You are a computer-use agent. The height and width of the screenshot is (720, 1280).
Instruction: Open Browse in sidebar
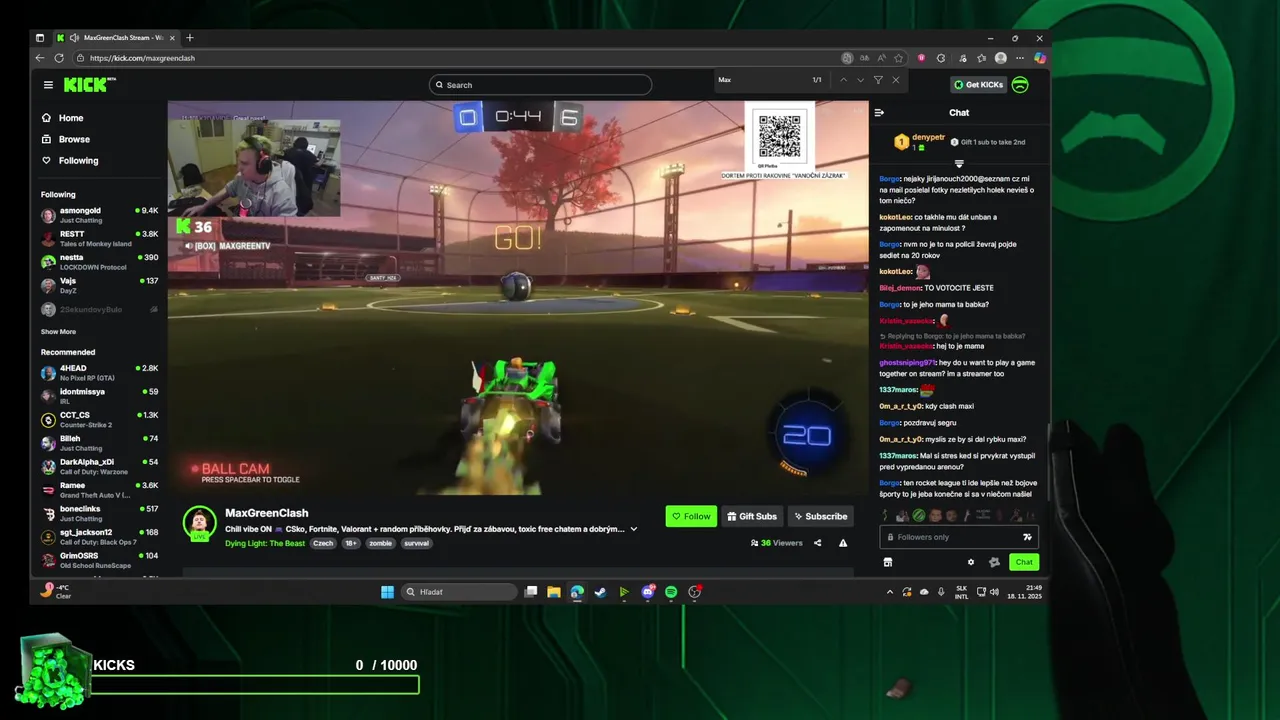point(74,139)
